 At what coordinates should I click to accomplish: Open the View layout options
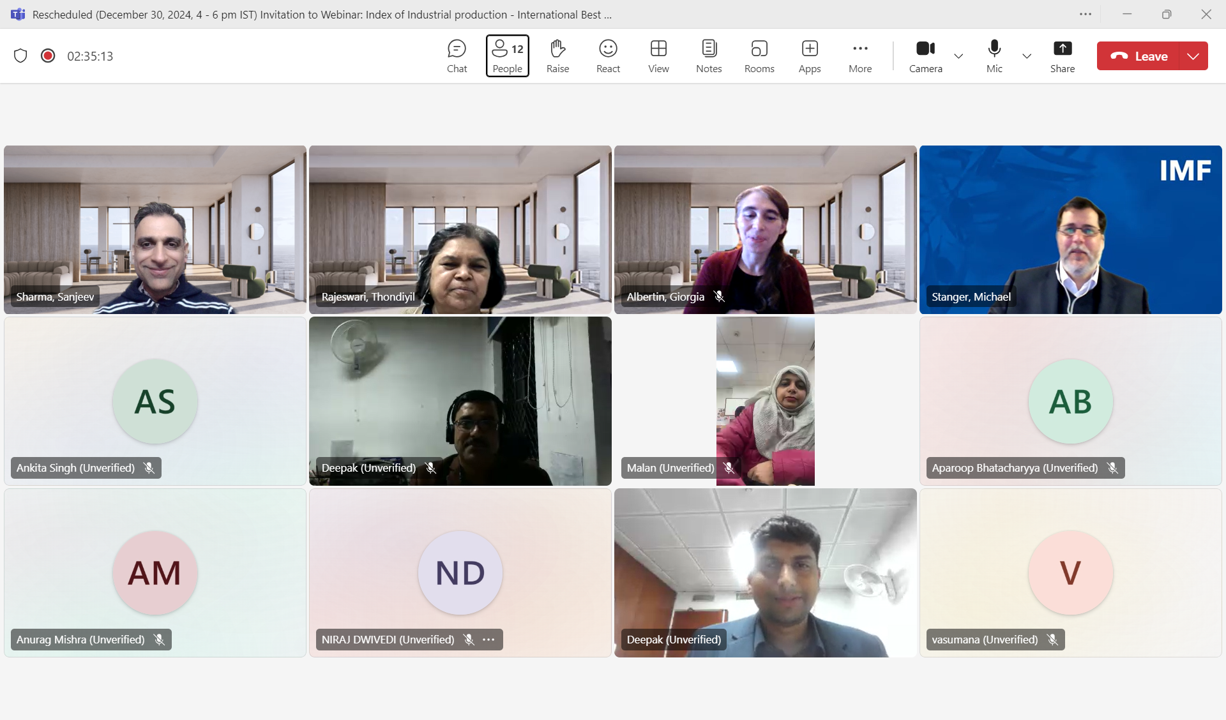(658, 56)
